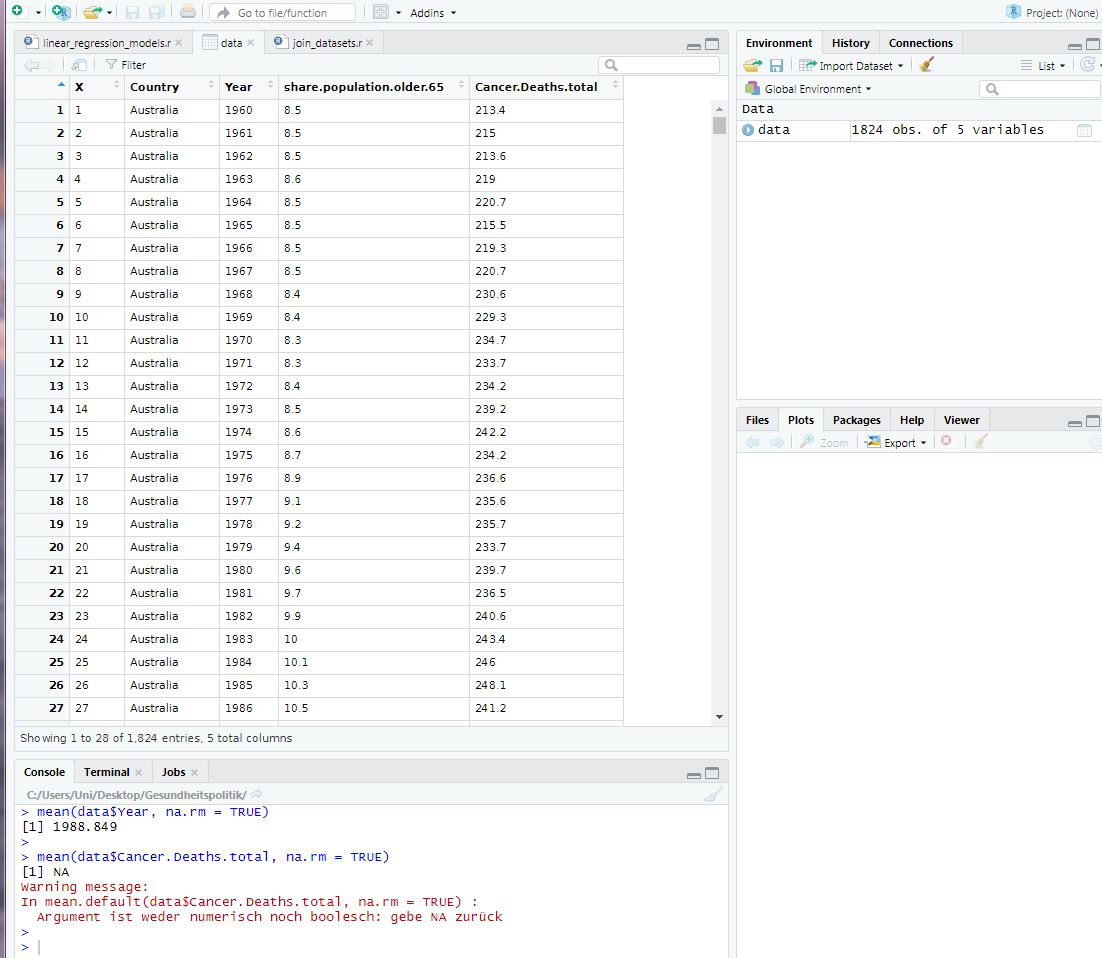
Task: Click the new file icon
Action: (17, 12)
